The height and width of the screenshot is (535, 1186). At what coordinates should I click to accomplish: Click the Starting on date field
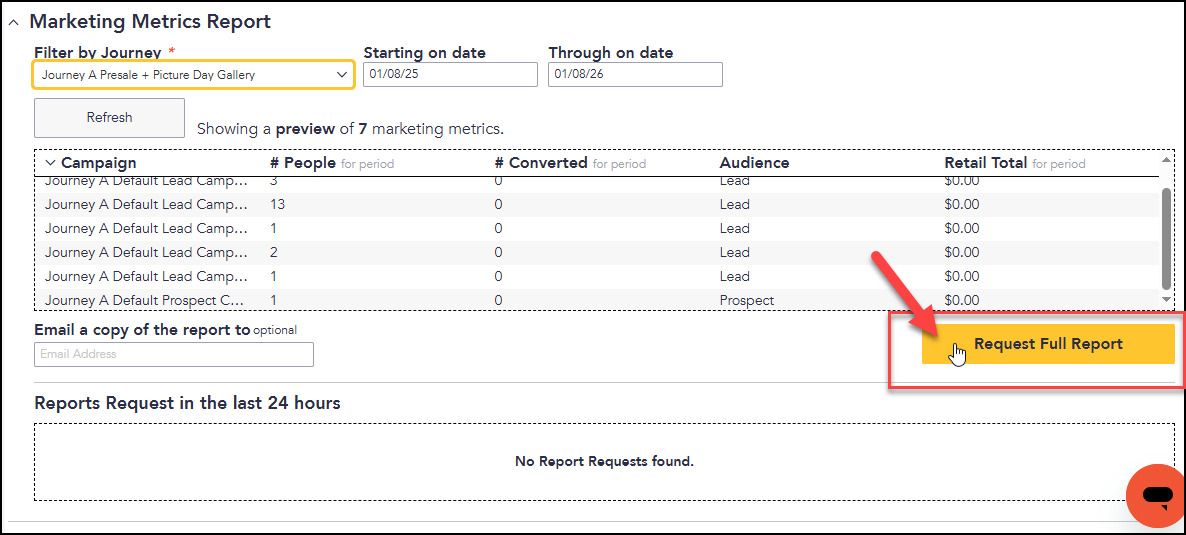point(450,75)
